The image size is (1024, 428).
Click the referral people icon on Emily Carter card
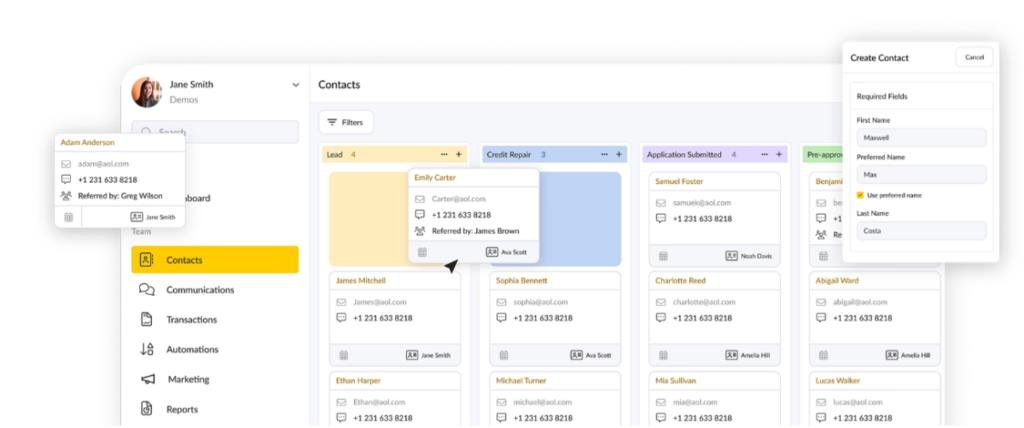click(420, 231)
